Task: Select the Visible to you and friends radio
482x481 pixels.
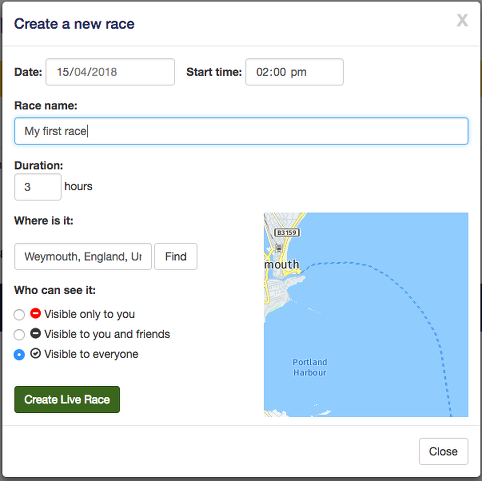Action: (x=19, y=334)
